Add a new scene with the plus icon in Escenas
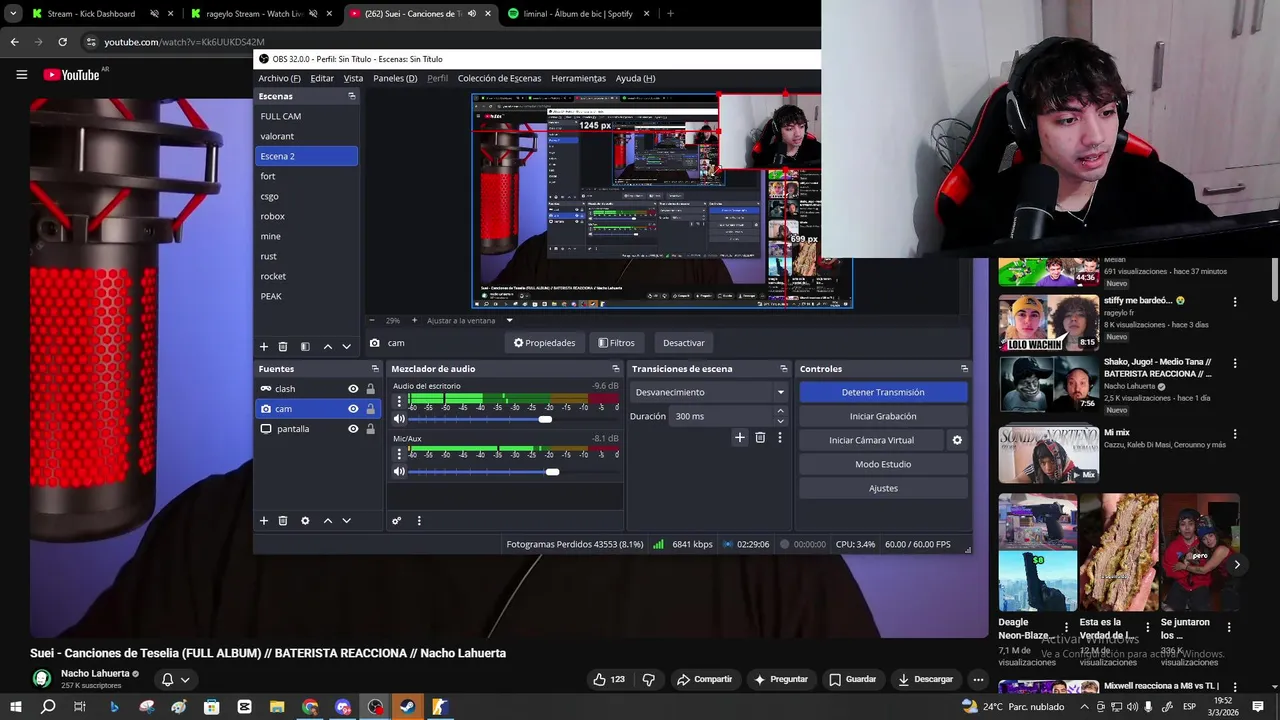The image size is (1280, 720). click(264, 346)
